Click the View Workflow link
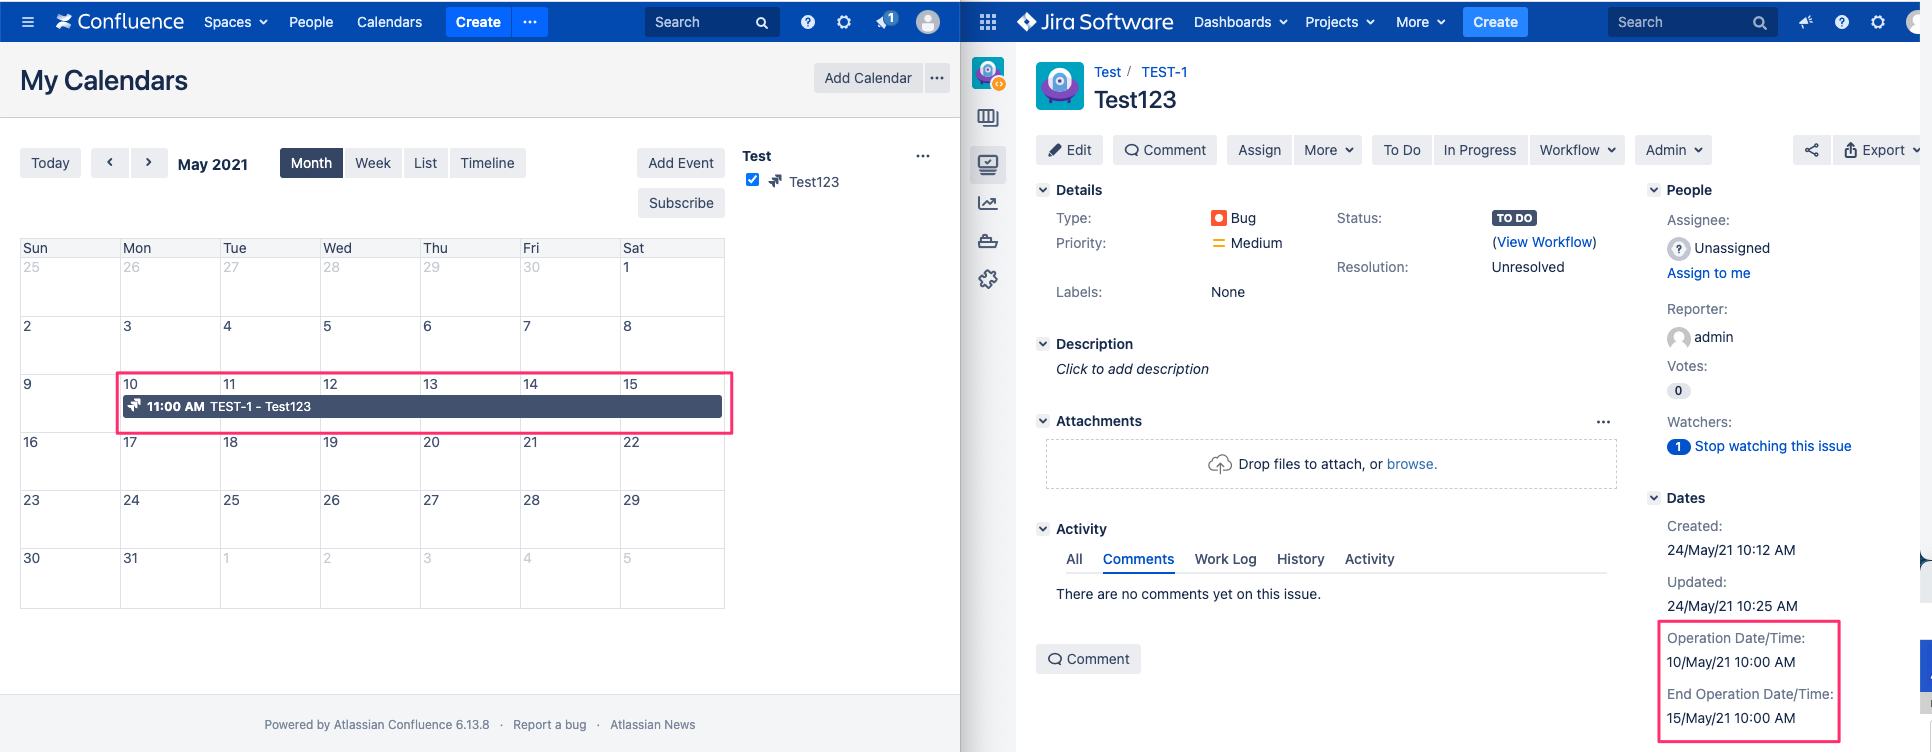Image resolution: width=1932 pixels, height=752 pixels. 1544,242
